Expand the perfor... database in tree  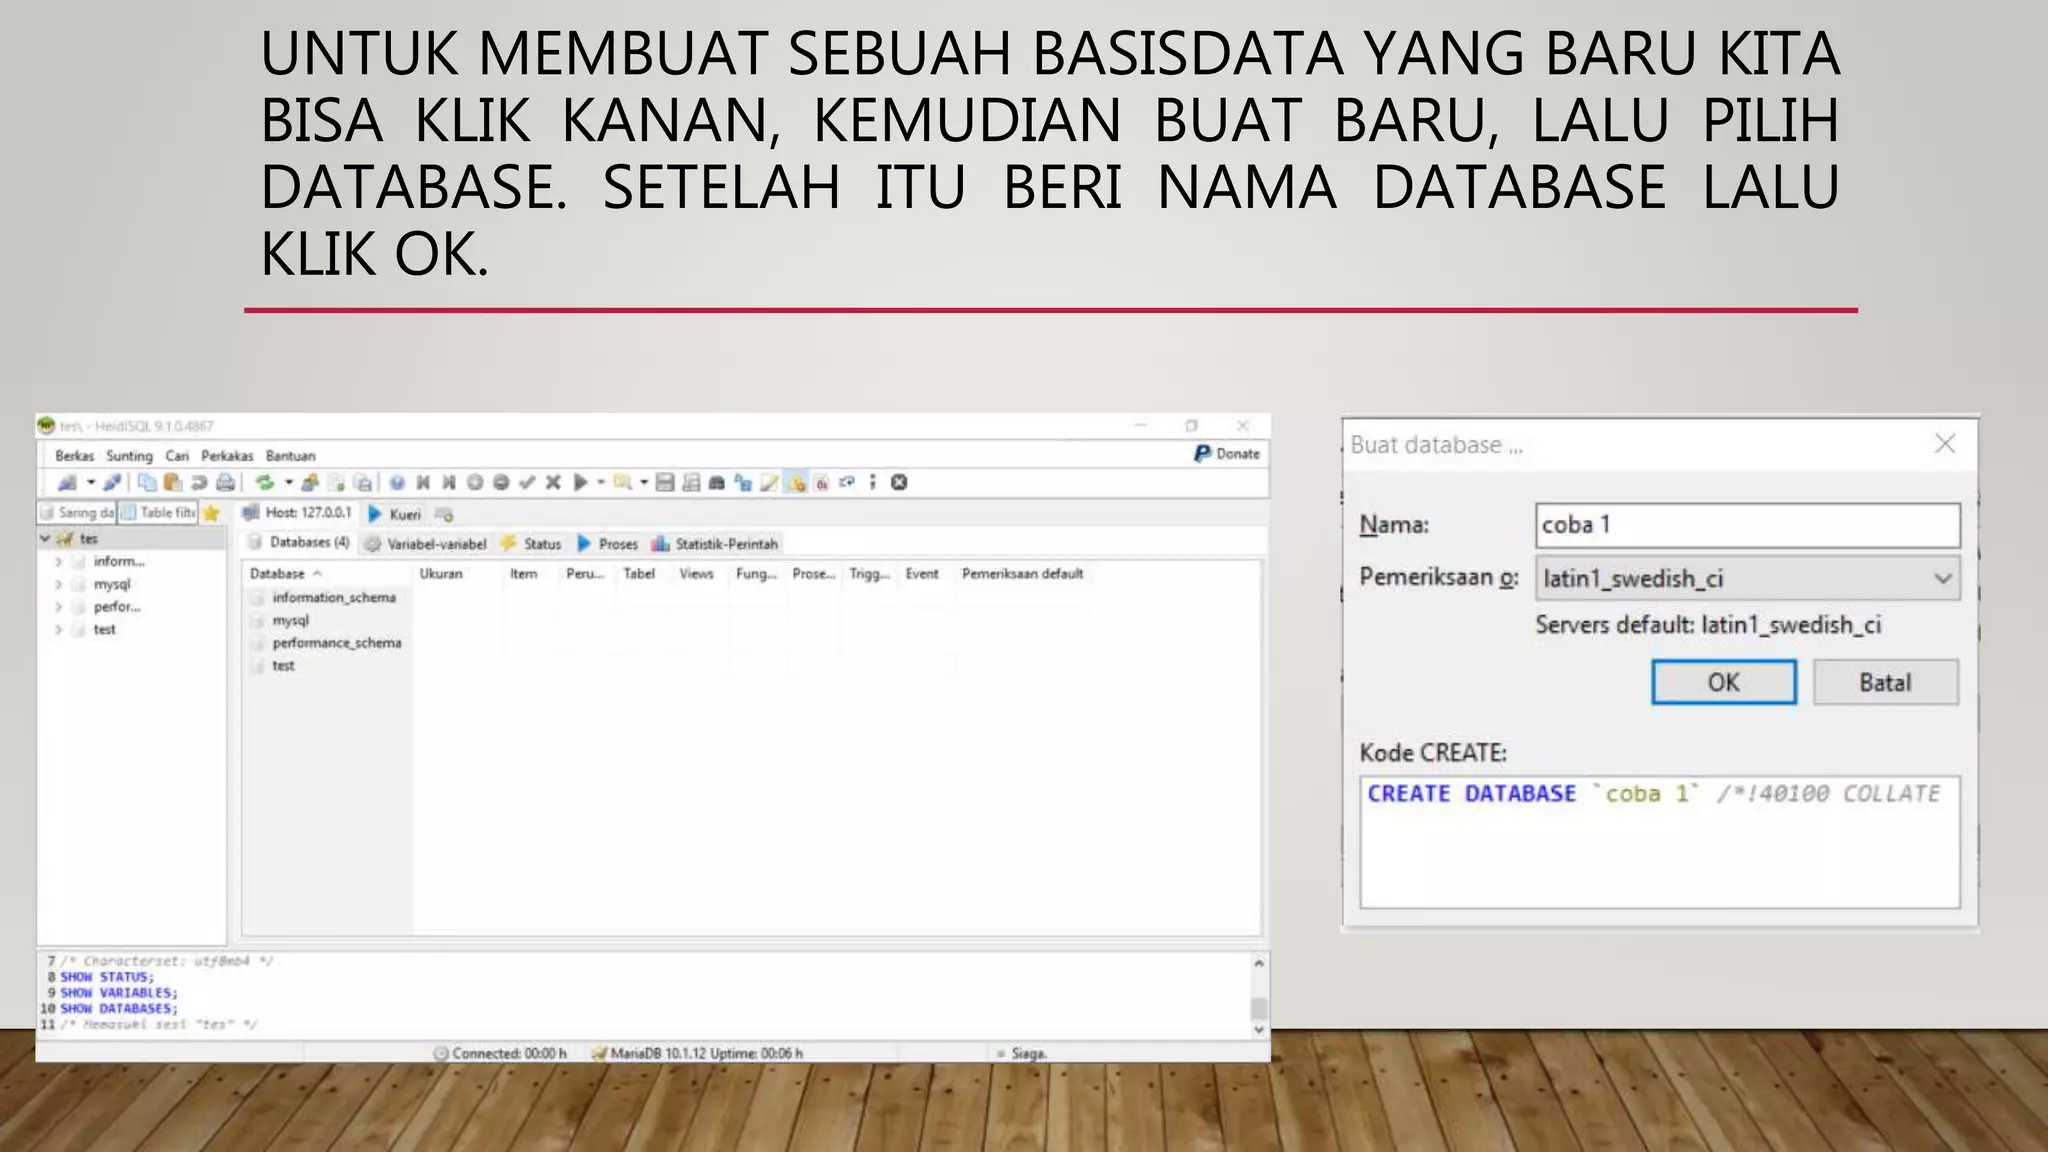click(58, 607)
